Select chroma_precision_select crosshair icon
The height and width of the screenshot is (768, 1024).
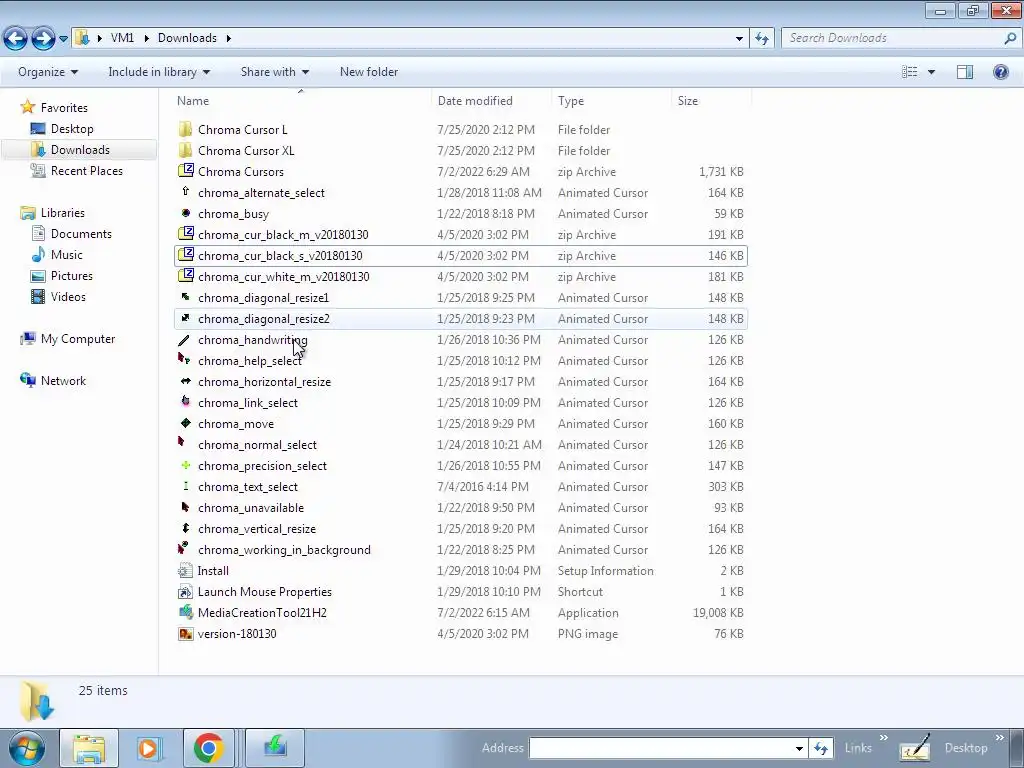[185, 465]
